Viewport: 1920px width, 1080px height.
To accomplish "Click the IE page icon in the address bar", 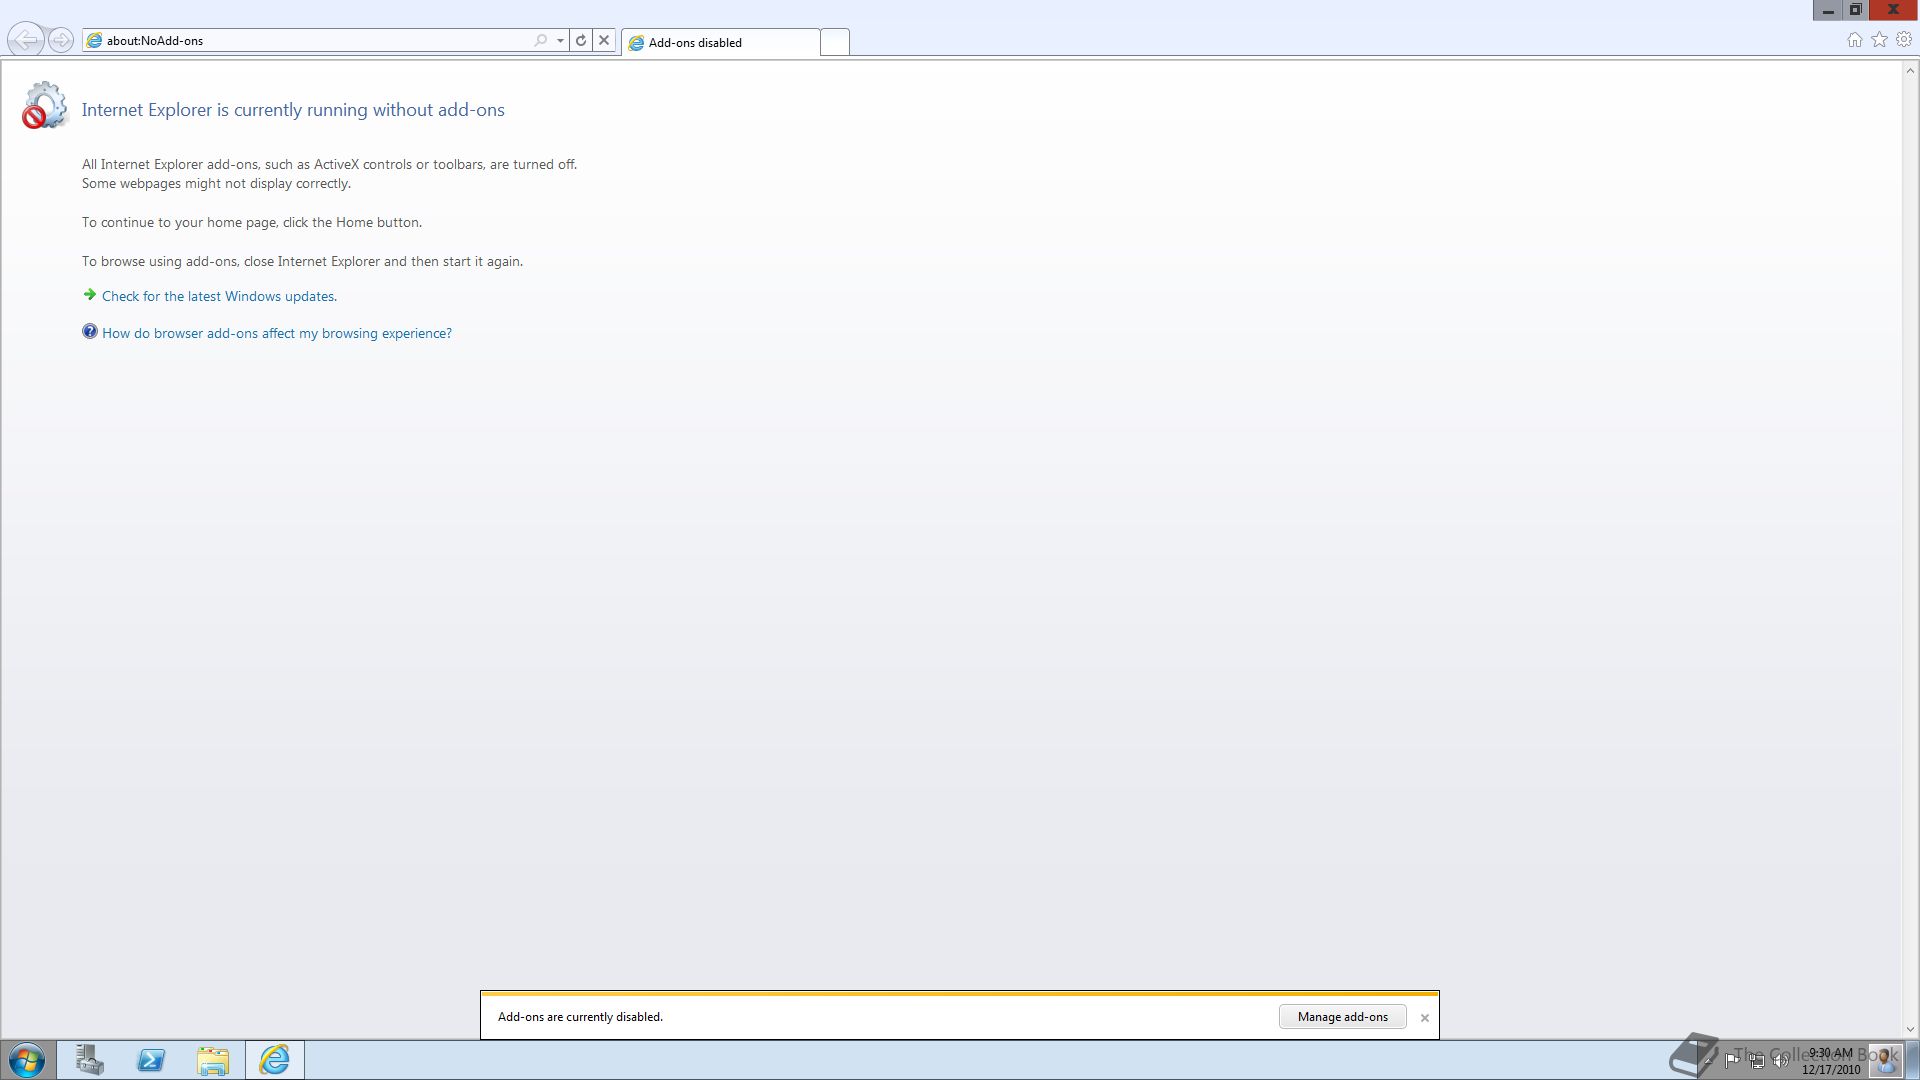I will (95, 41).
